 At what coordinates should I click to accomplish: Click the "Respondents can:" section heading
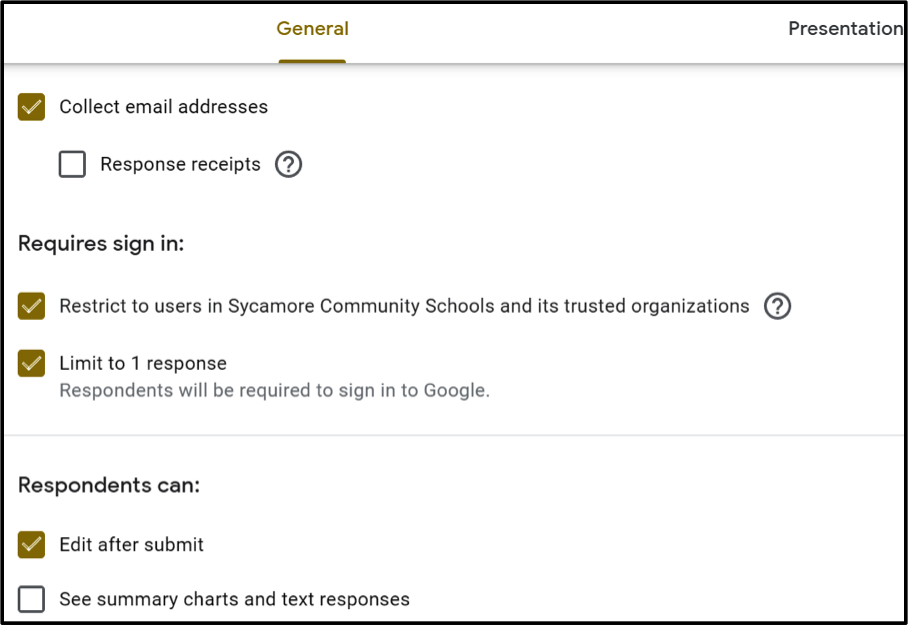tap(109, 486)
